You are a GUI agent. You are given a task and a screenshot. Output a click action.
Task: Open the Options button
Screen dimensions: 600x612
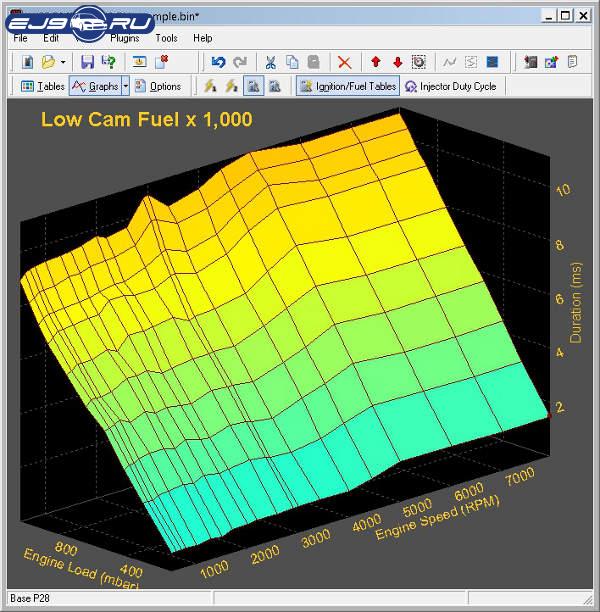click(158, 87)
